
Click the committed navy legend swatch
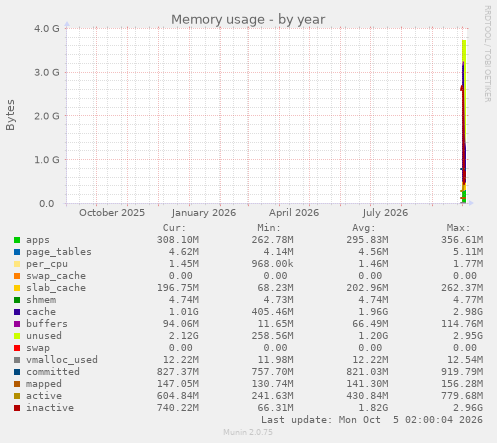click(17, 372)
